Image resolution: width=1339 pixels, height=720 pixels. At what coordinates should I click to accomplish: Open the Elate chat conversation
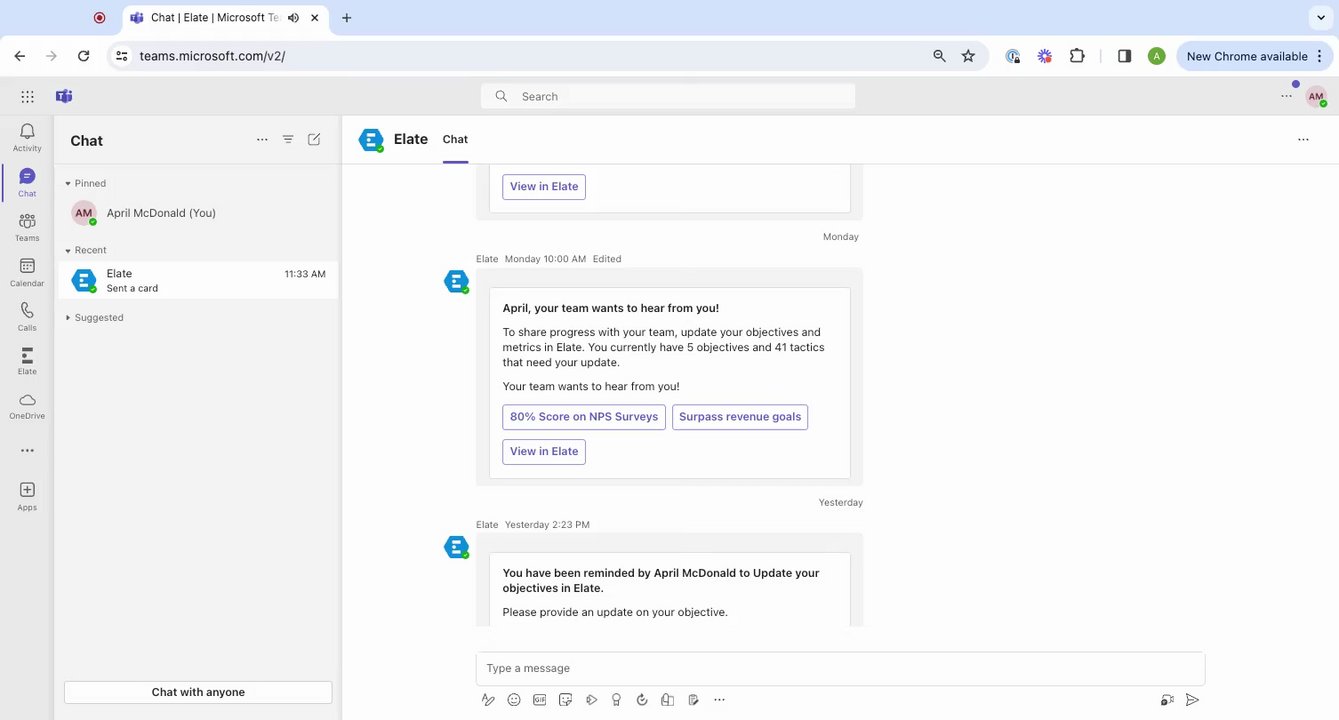click(x=198, y=280)
